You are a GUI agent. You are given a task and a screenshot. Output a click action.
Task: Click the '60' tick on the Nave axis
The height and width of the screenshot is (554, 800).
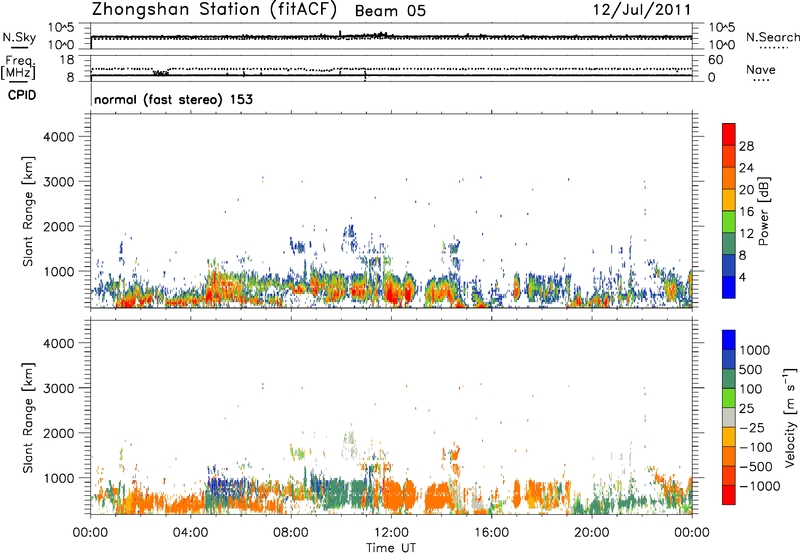pyautogui.click(x=715, y=60)
